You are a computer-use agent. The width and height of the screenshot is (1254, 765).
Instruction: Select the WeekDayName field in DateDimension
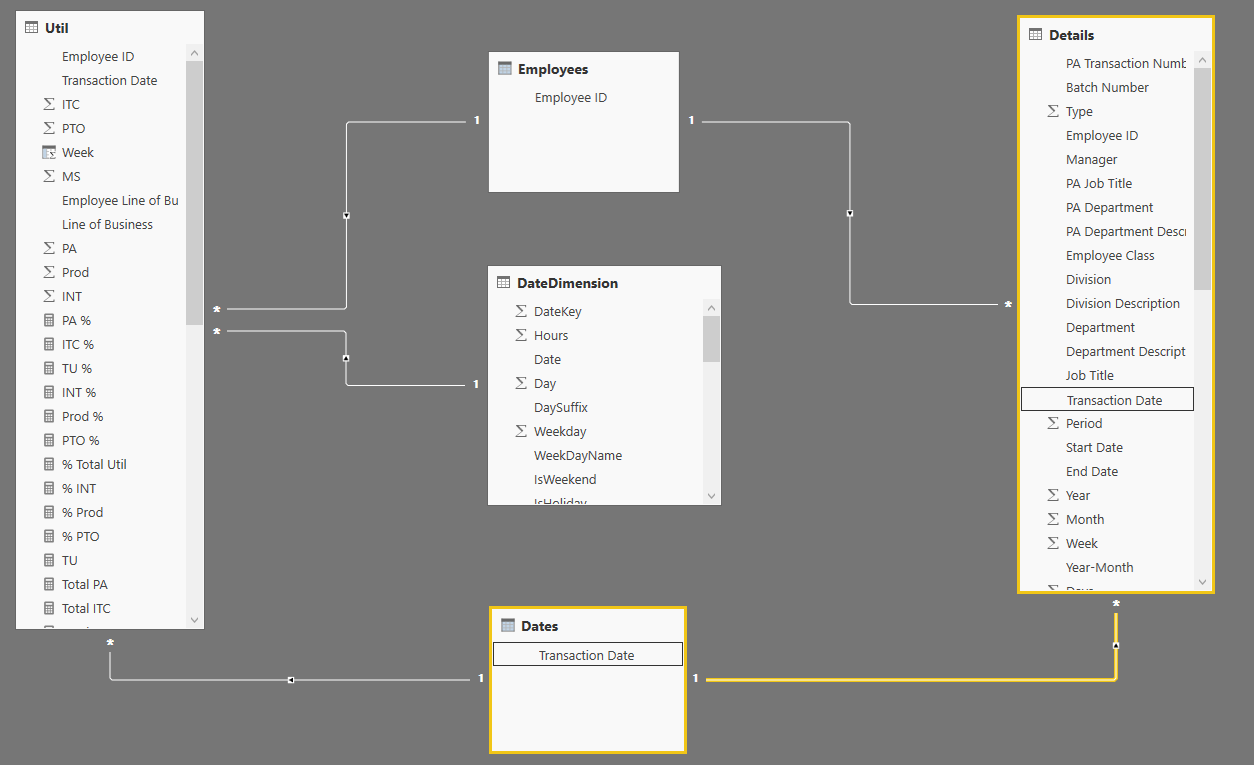point(578,455)
